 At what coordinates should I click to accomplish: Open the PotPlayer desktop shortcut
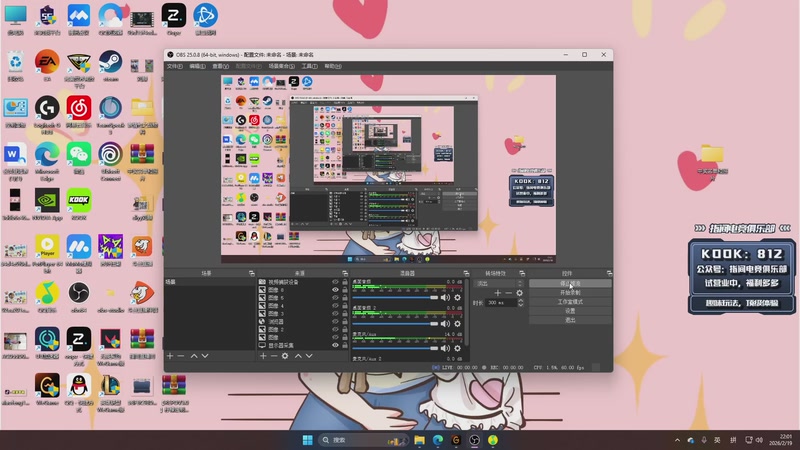click(x=47, y=253)
